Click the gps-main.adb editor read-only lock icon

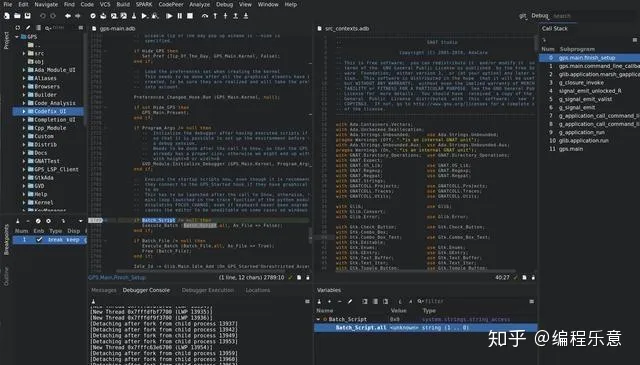pos(308,278)
